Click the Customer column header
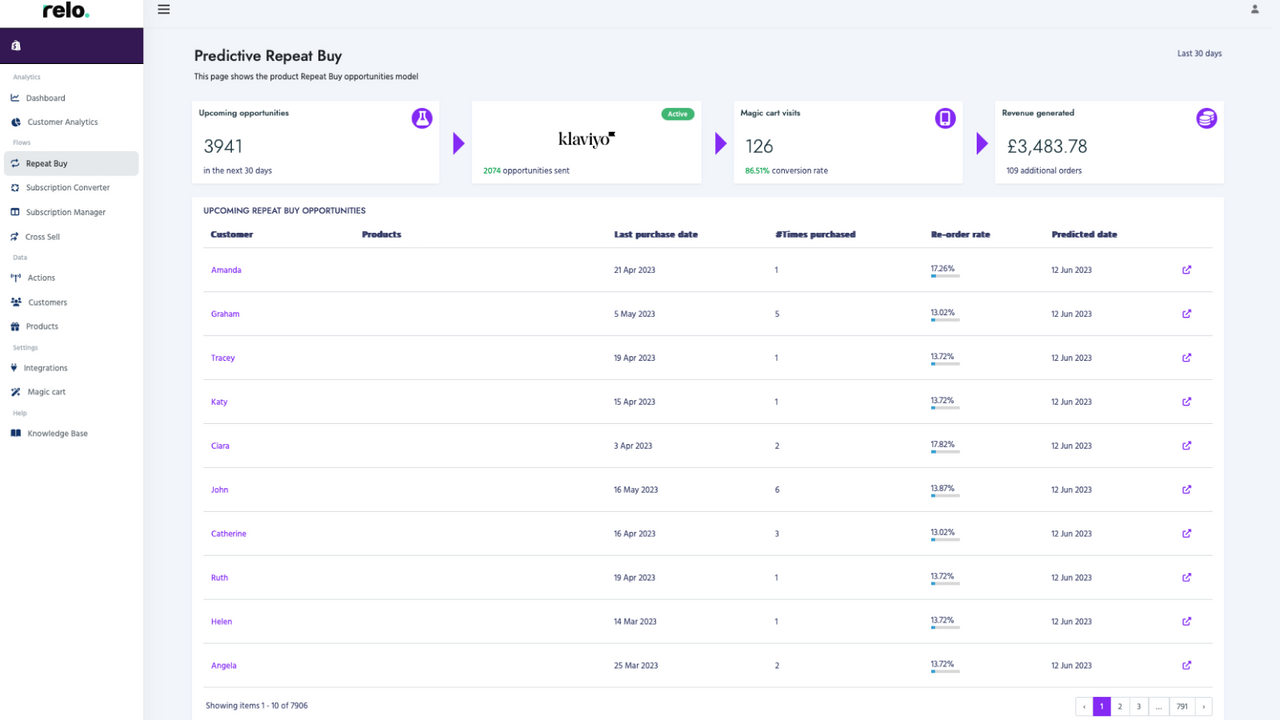1280x720 pixels. coord(232,235)
